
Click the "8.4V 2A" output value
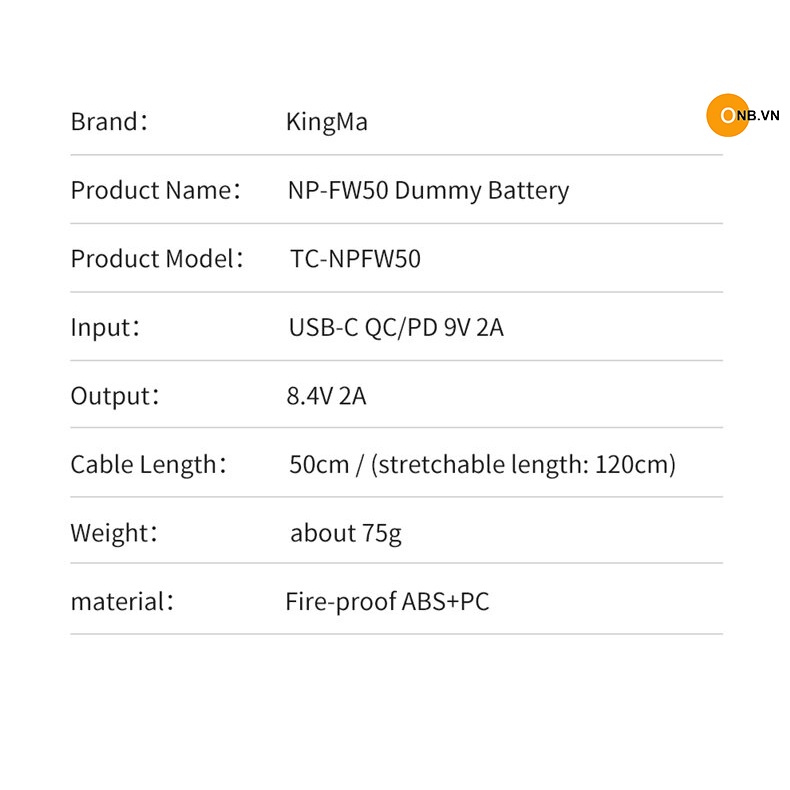pyautogui.click(x=327, y=396)
